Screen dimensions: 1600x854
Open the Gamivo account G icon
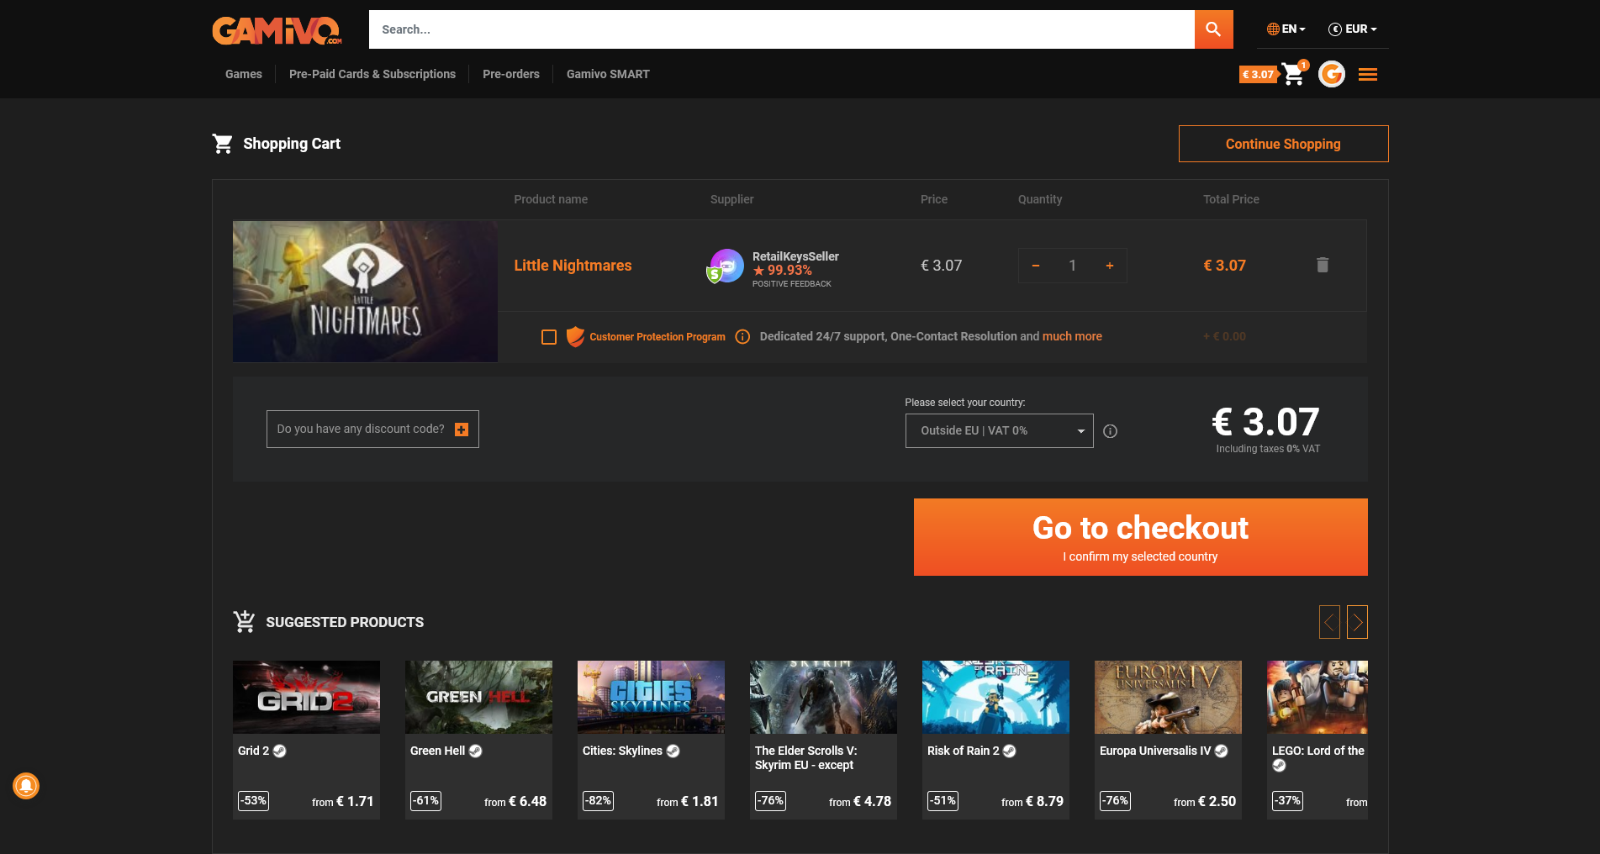pos(1331,74)
